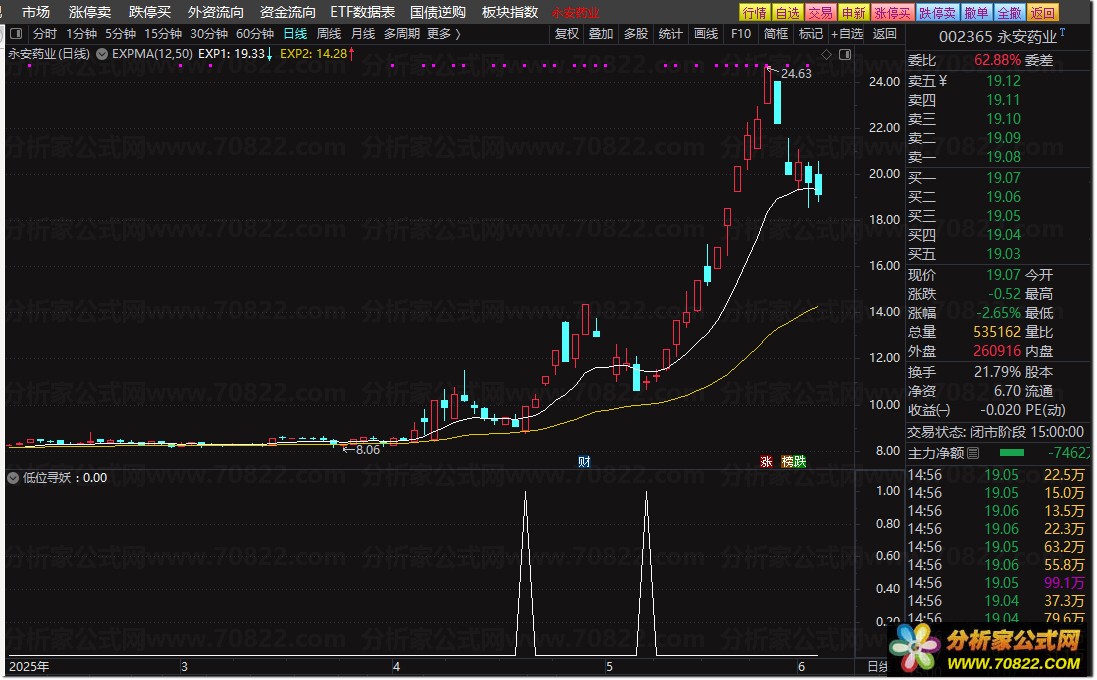
Task: Click the green 跌 marker below the chart
Action: 800,462
